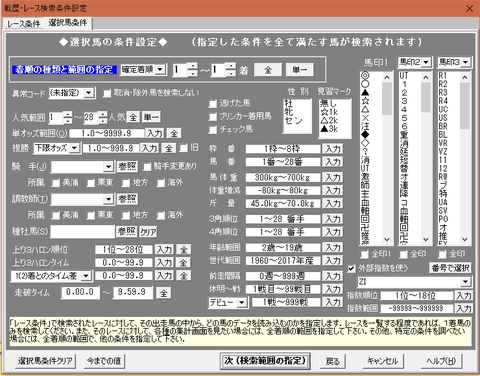Select the ◆ mark in 馬印1 list
The height and width of the screenshot is (376, 480).
(365, 134)
